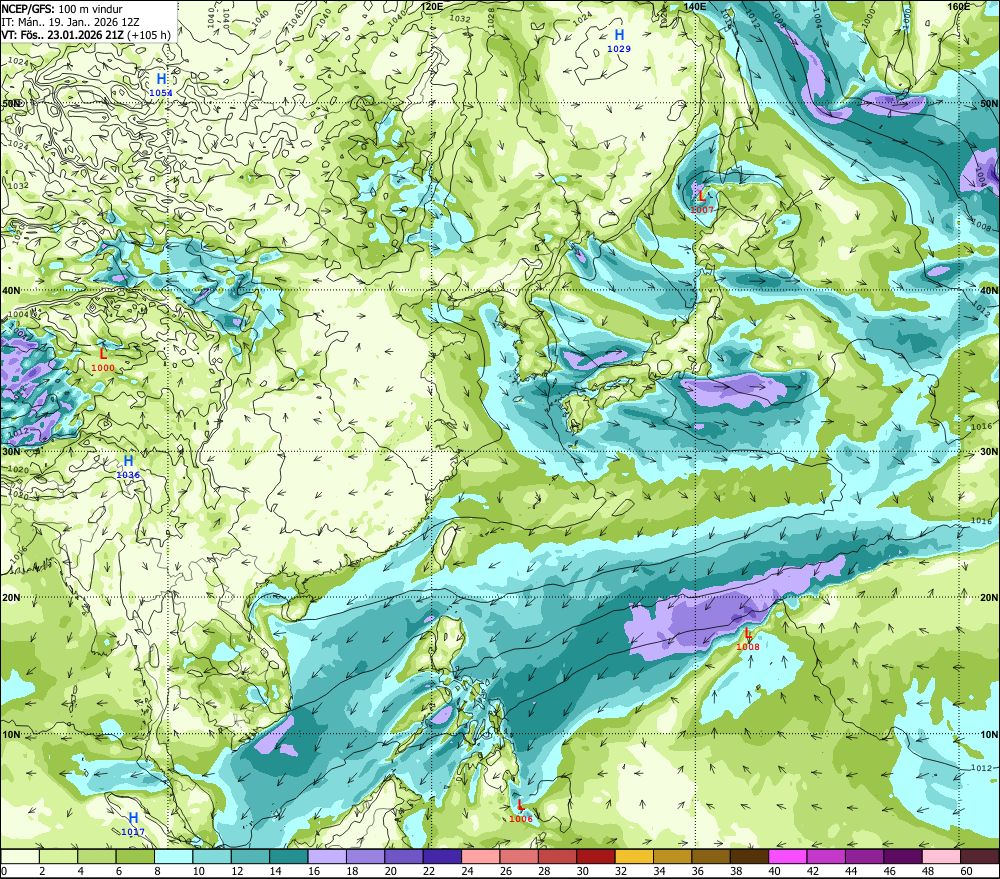Pick the dark maroon swatch after 60
1000x879 pixels.
pyautogui.click(x=980, y=856)
